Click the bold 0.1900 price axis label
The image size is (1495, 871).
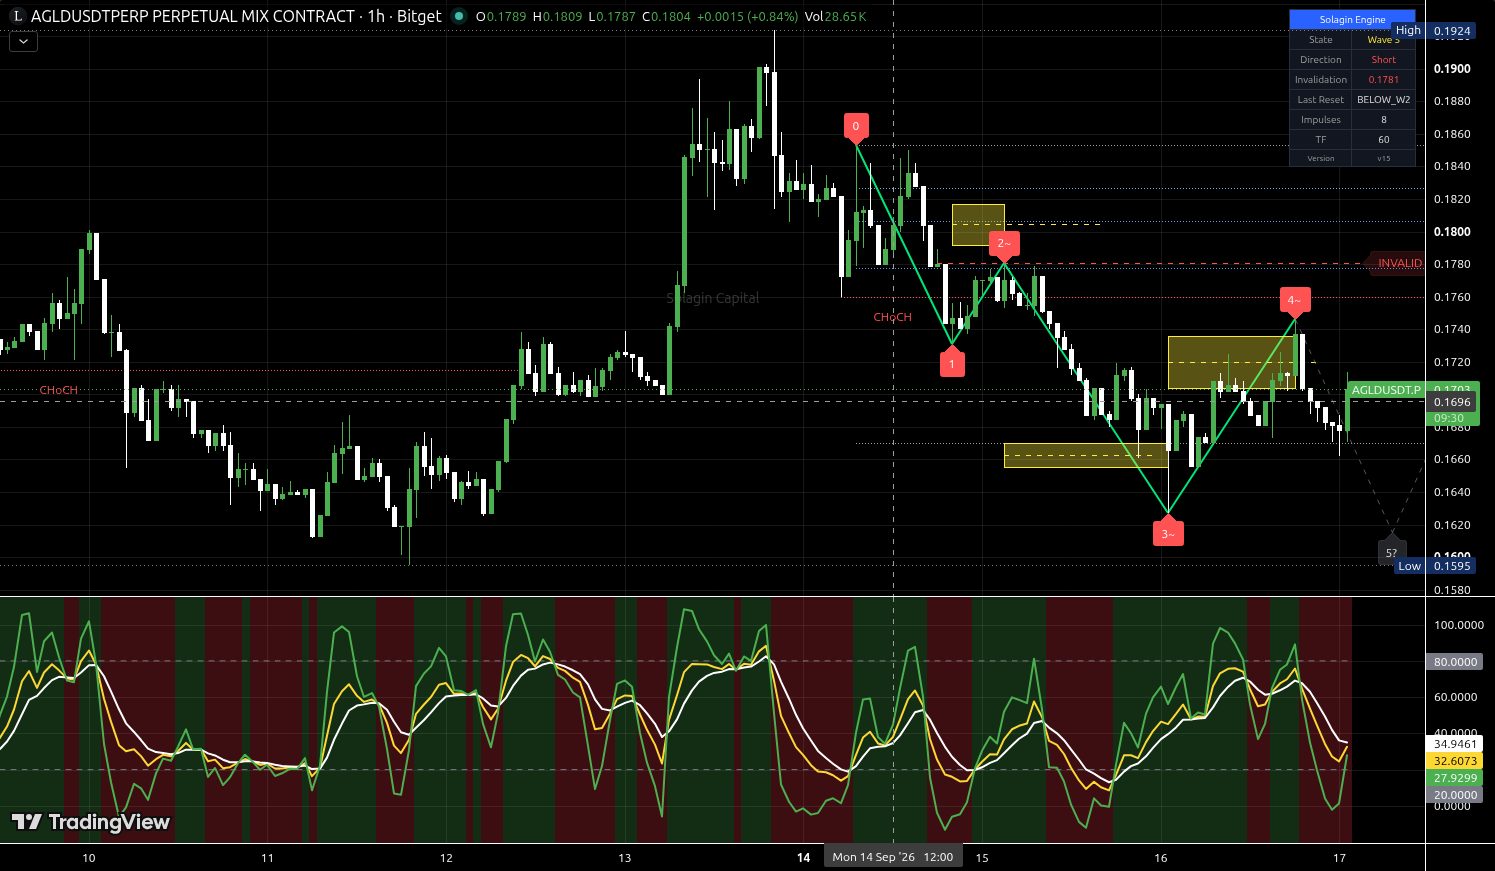click(x=1452, y=69)
